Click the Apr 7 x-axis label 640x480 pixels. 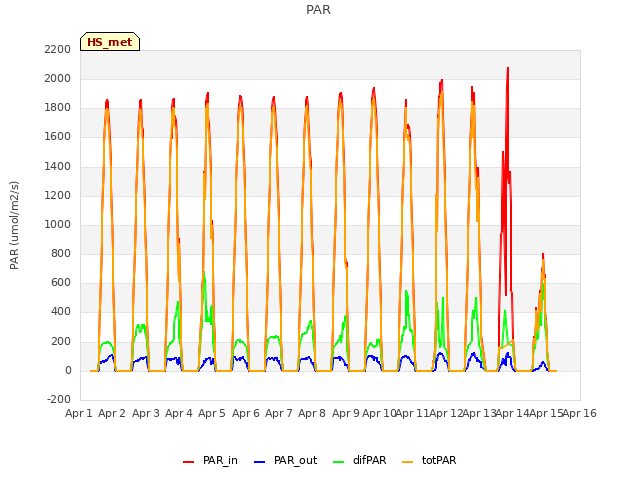279,413
